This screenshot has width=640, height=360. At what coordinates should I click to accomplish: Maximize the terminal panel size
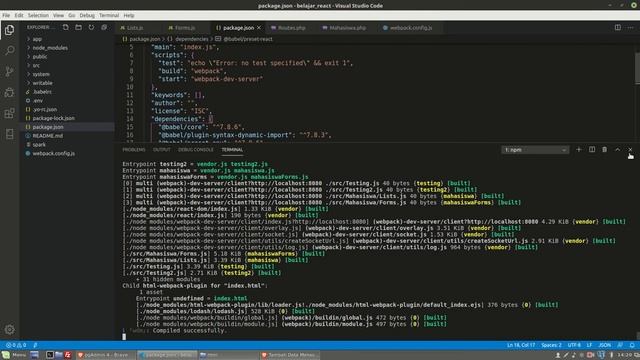pos(618,149)
